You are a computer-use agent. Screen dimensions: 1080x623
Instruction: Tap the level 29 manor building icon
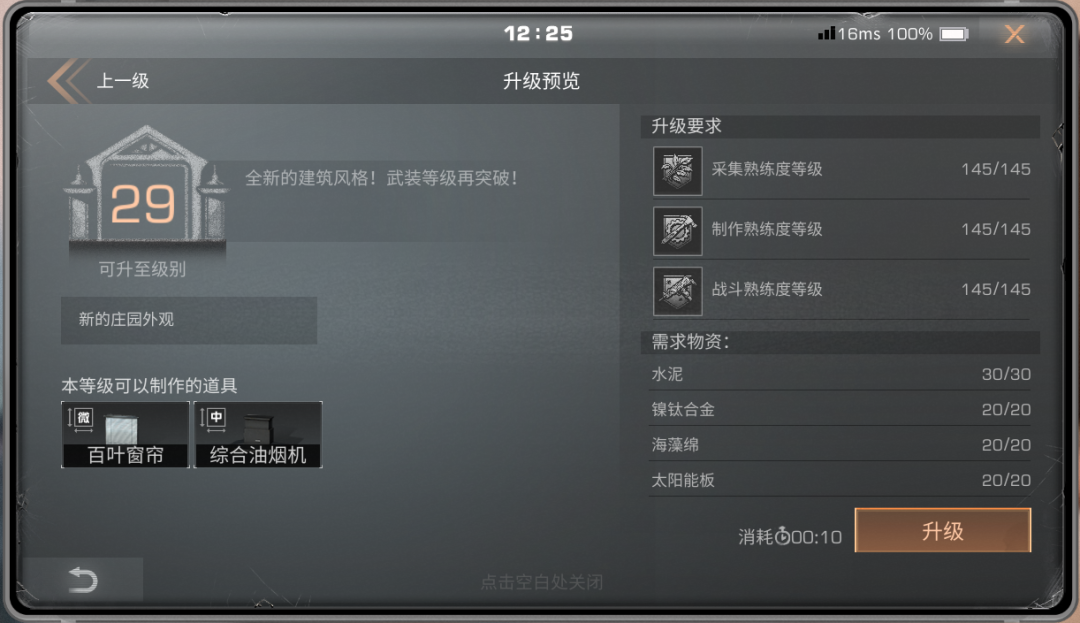click(145, 186)
